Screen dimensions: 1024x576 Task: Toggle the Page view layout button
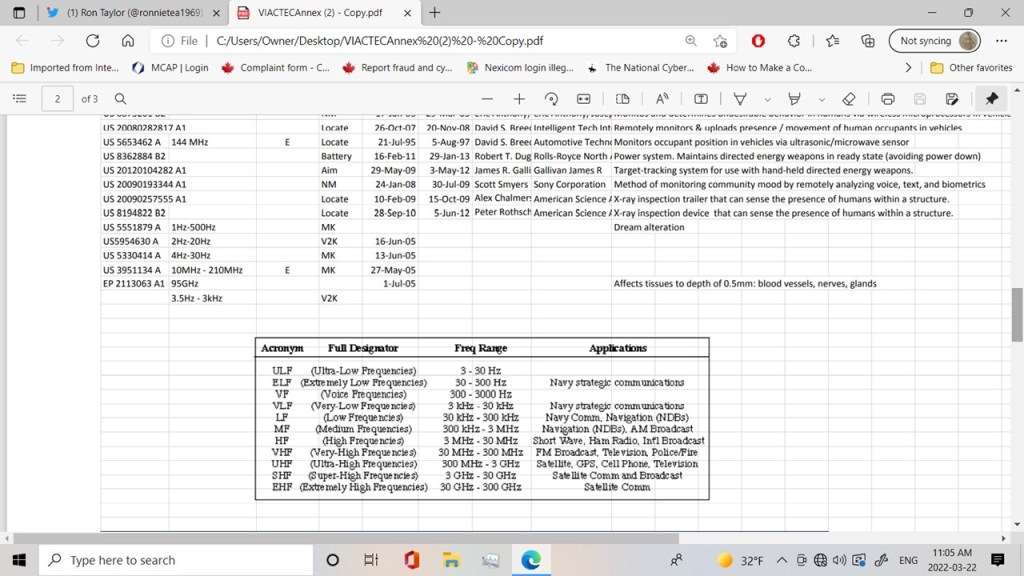[623, 99]
